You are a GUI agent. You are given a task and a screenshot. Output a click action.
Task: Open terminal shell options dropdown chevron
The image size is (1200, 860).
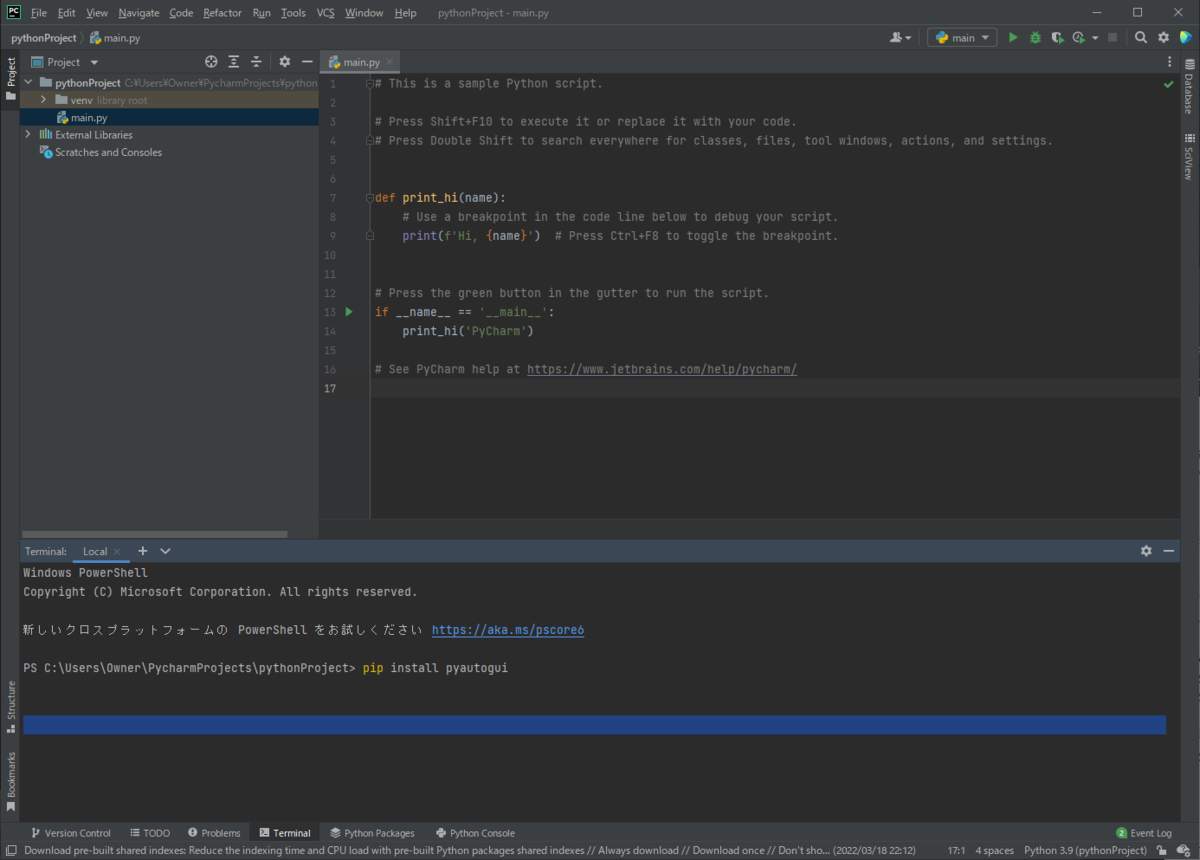[165, 551]
